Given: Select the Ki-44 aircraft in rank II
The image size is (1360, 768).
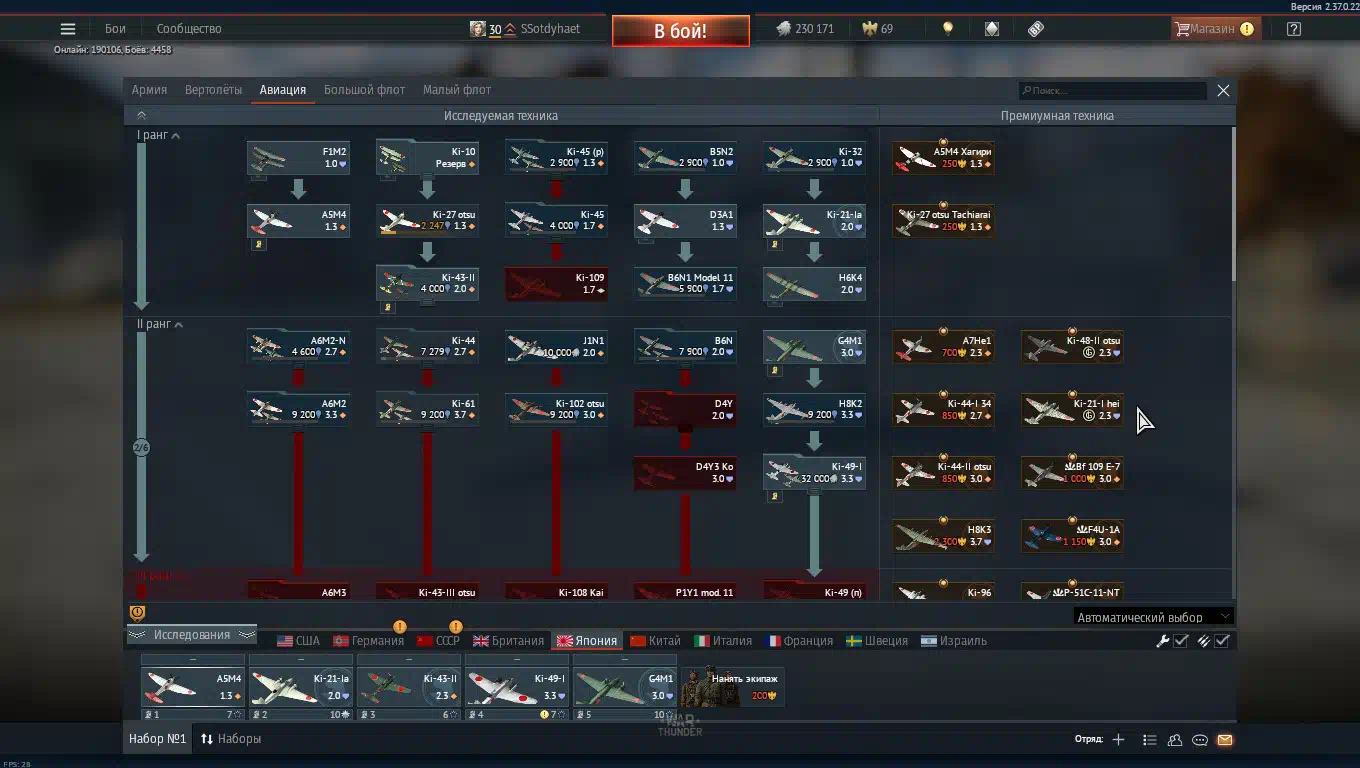Looking at the screenshot, I should pos(427,347).
